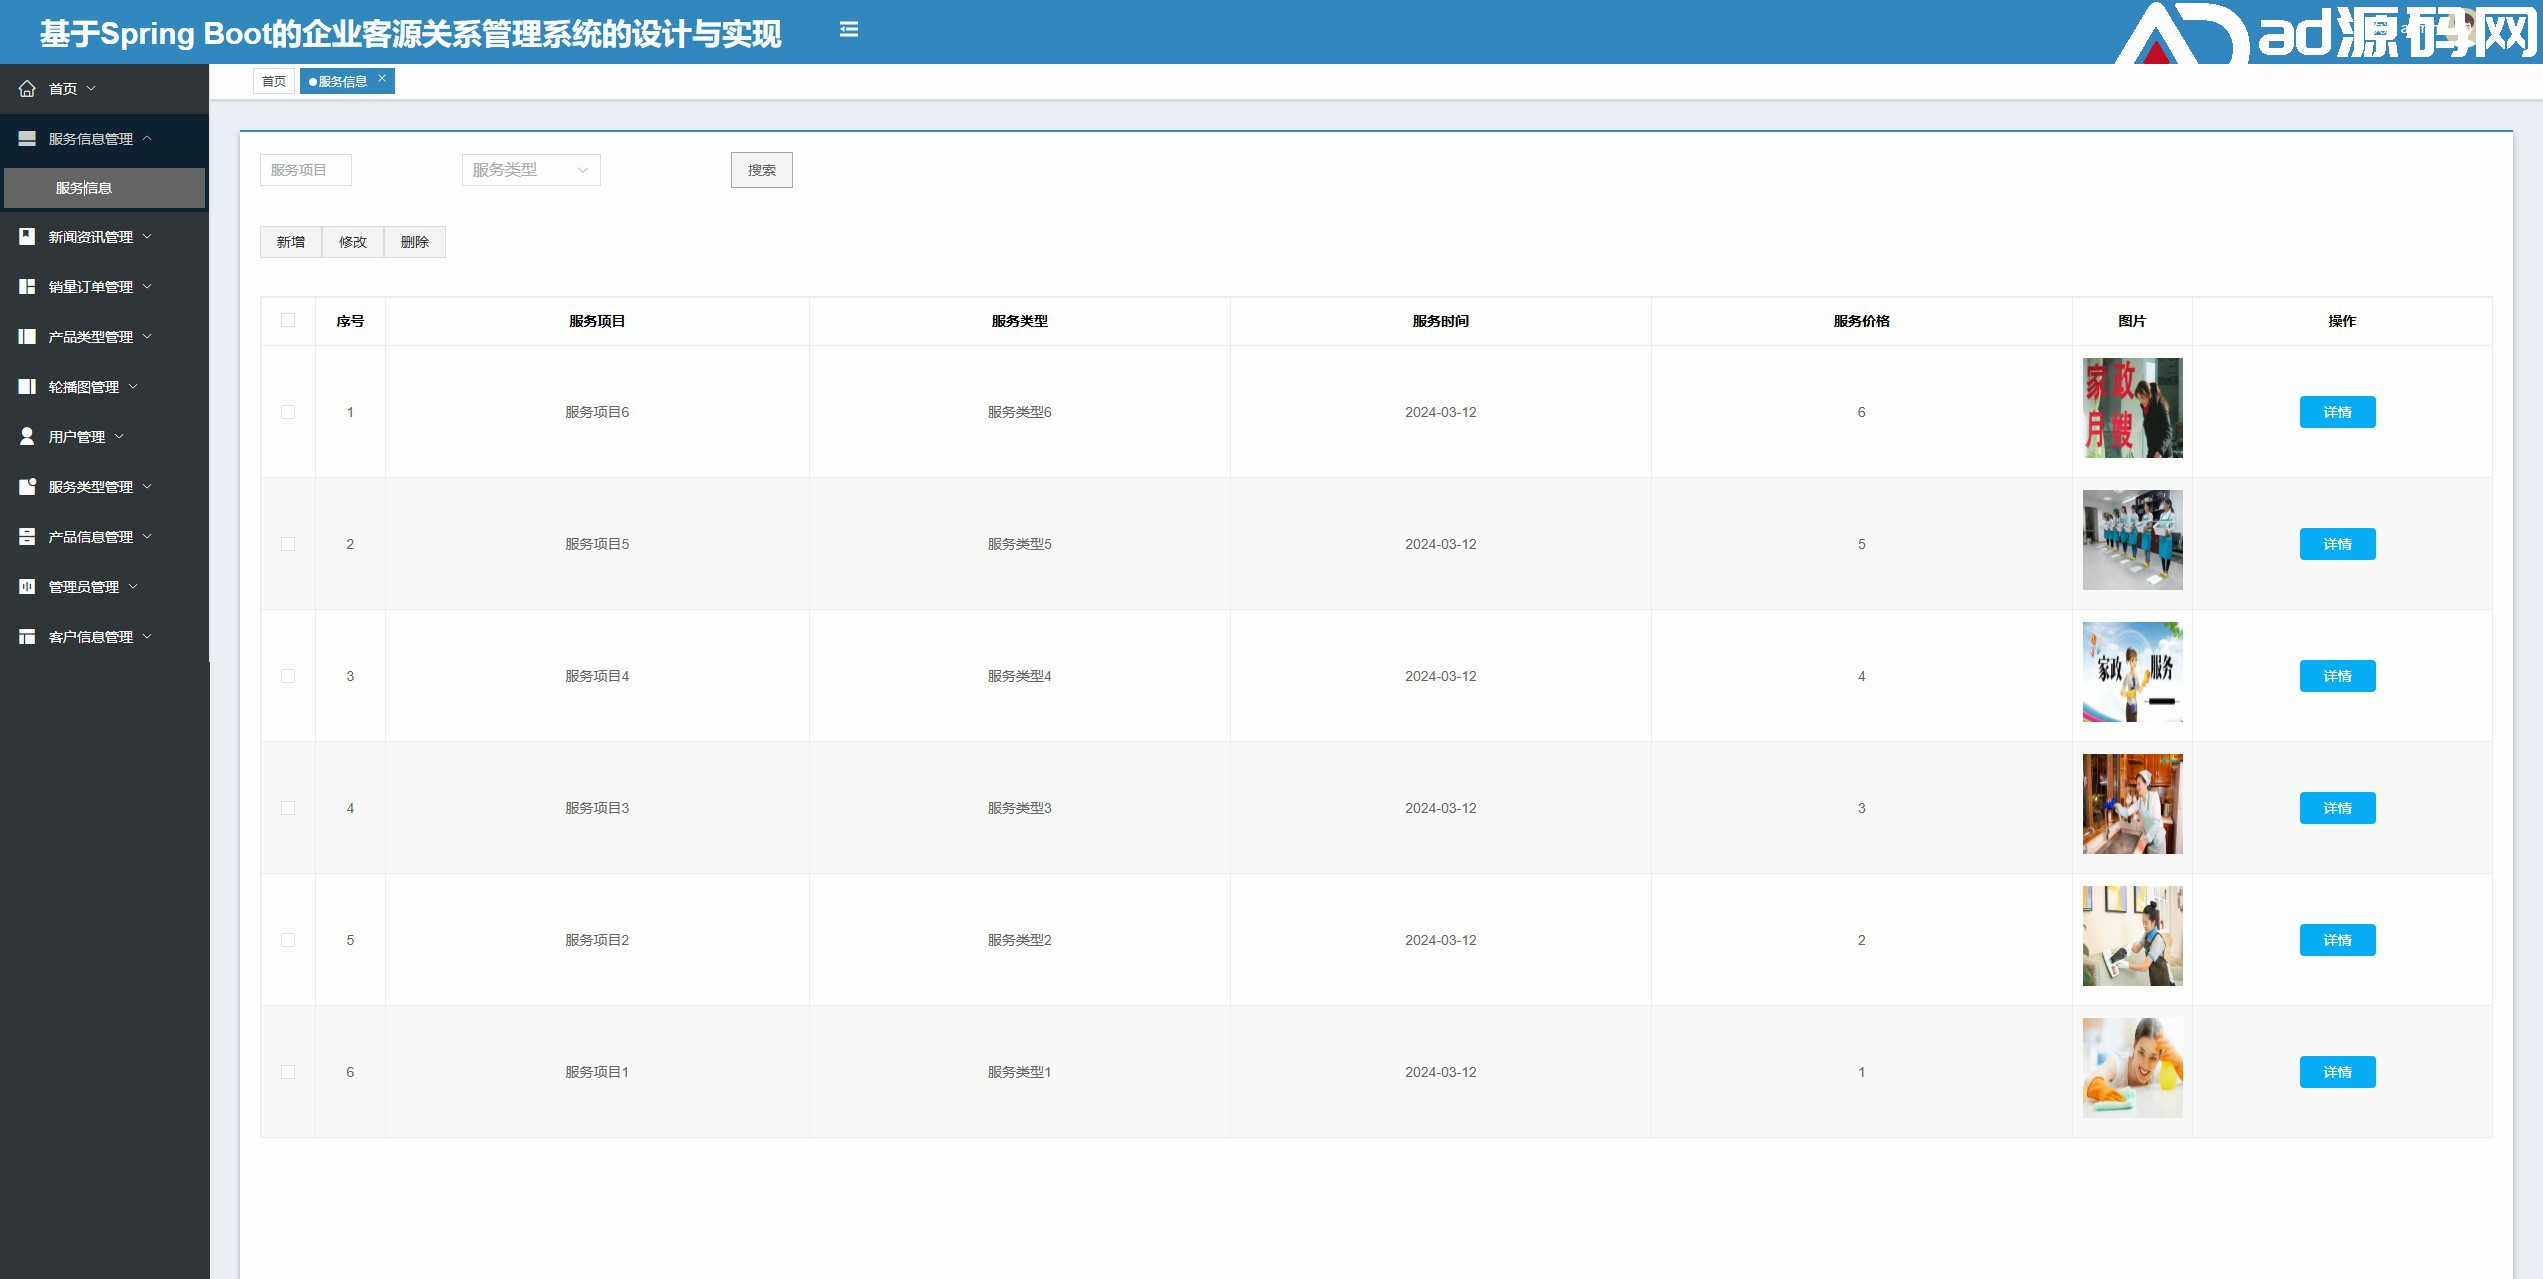Click the 用户管理 person icon
The height and width of the screenshot is (1279, 2543).
pos(27,437)
